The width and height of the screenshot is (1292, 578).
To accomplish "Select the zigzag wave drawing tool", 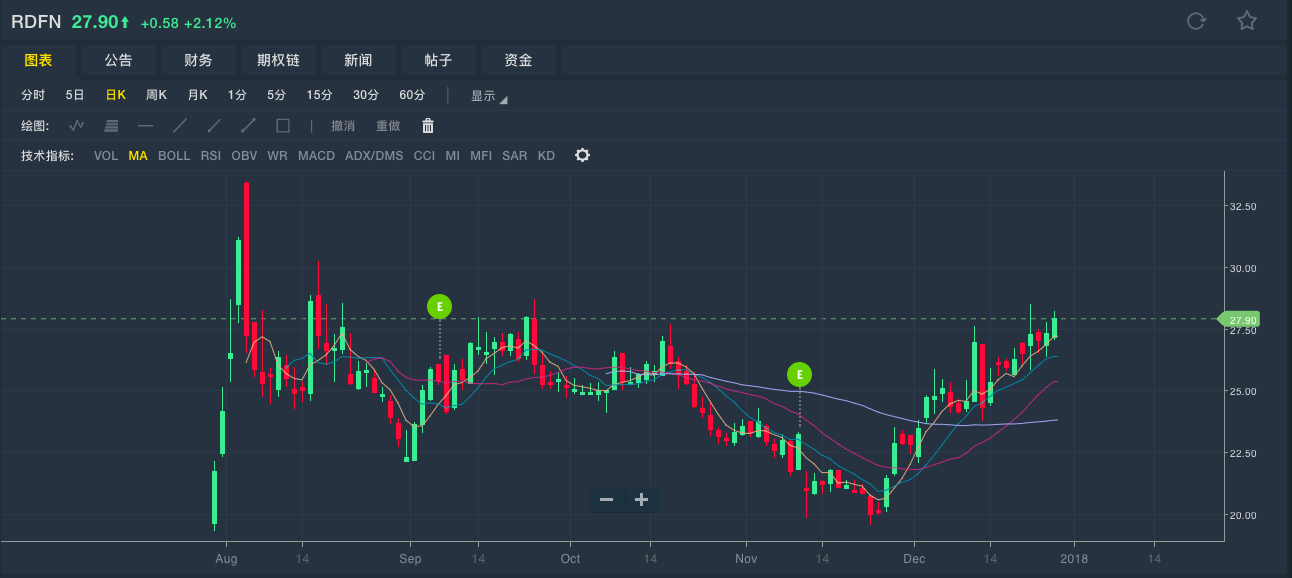I will tap(77, 126).
